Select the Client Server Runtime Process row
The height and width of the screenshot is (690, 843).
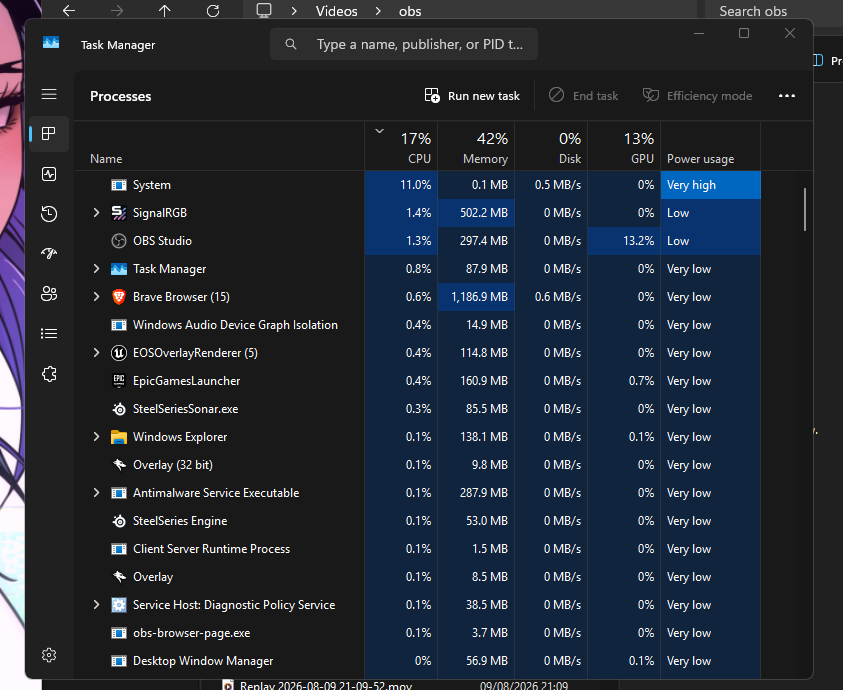click(x=418, y=549)
